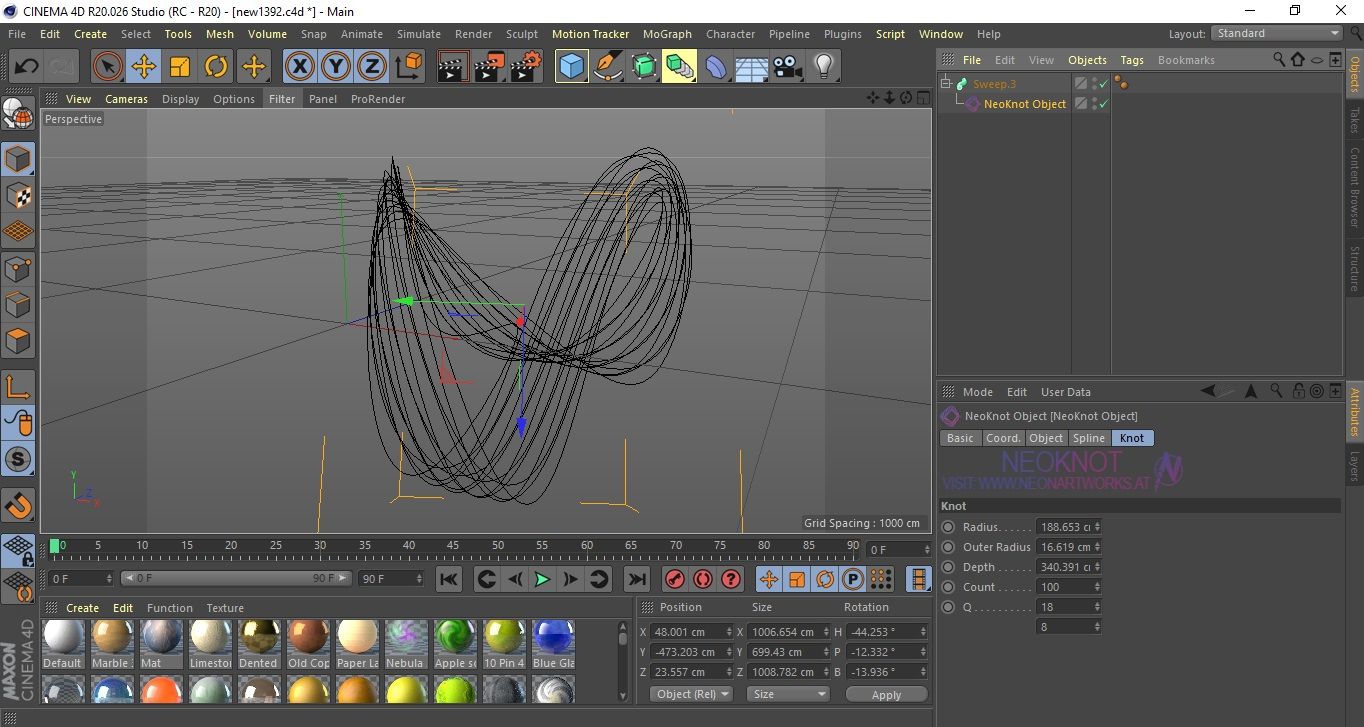Toggle Radius keyframe circle
Image resolution: width=1364 pixels, height=727 pixels.
point(948,527)
